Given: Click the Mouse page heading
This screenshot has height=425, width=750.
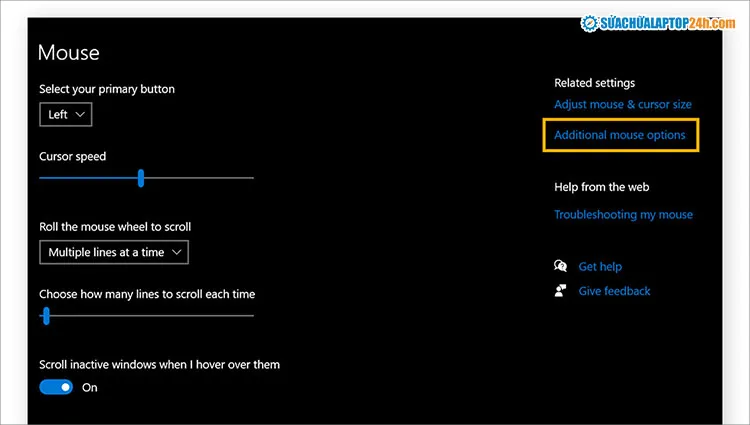Looking at the screenshot, I should pos(68,53).
